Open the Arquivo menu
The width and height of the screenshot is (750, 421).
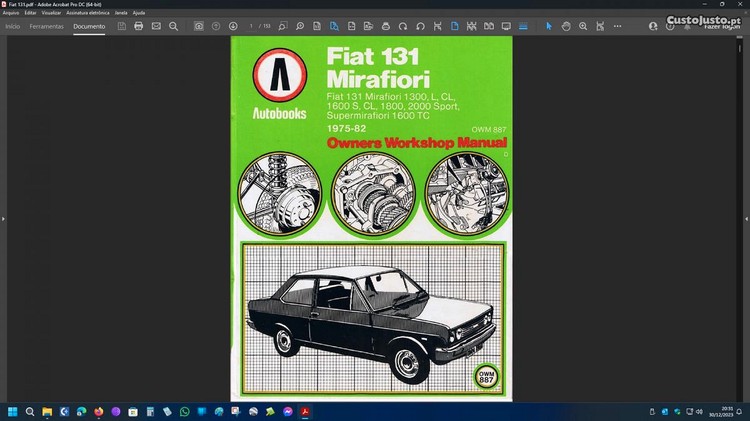(11, 13)
